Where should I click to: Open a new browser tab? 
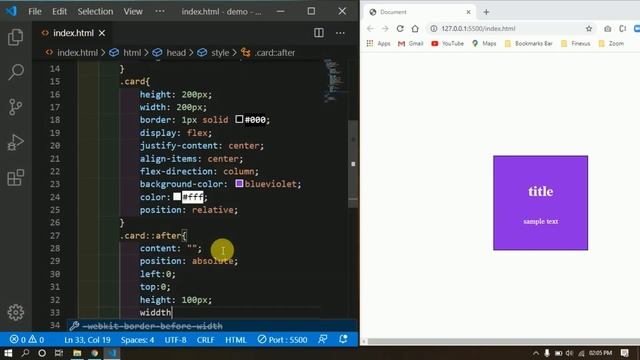pyautogui.click(x=486, y=12)
